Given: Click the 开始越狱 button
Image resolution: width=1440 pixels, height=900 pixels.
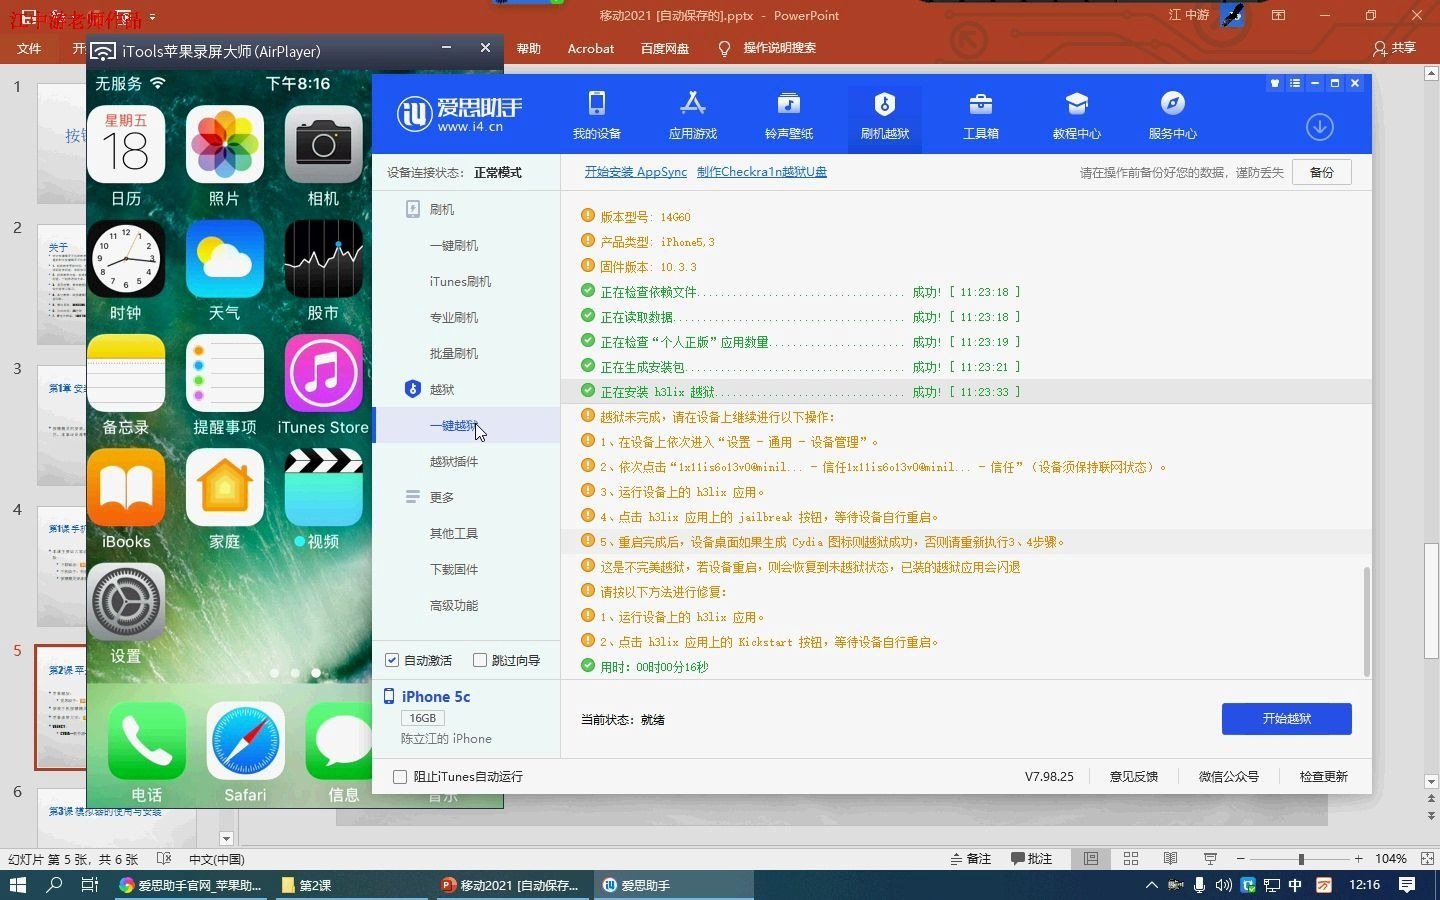Looking at the screenshot, I should point(1286,719).
